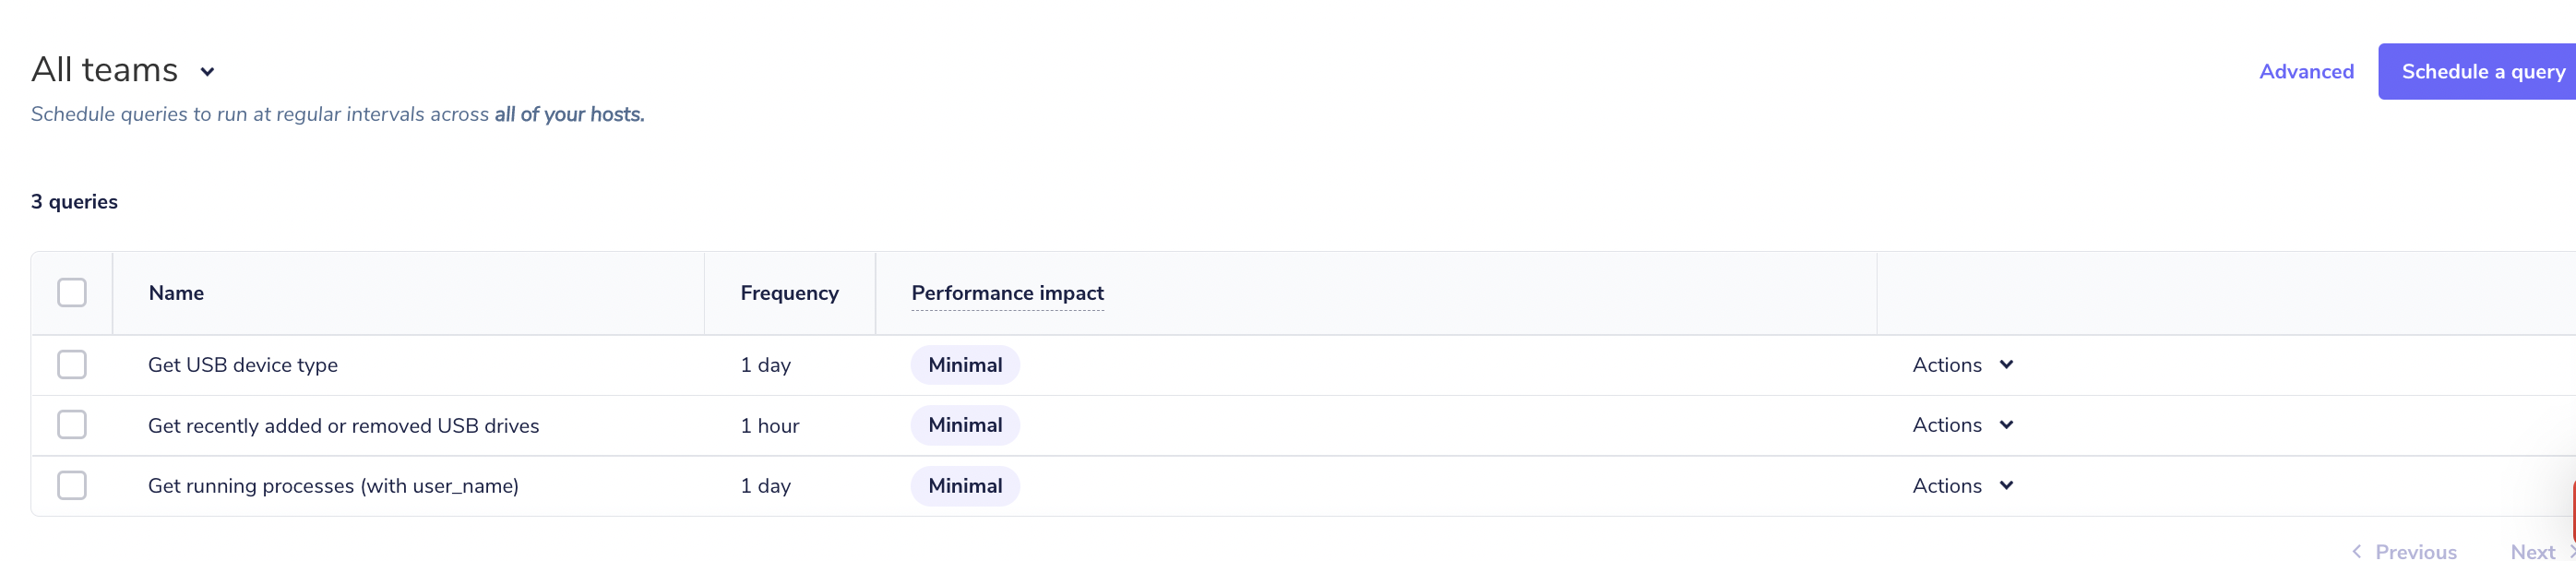Open Actions menu for Get running processes query

pos(2007,485)
